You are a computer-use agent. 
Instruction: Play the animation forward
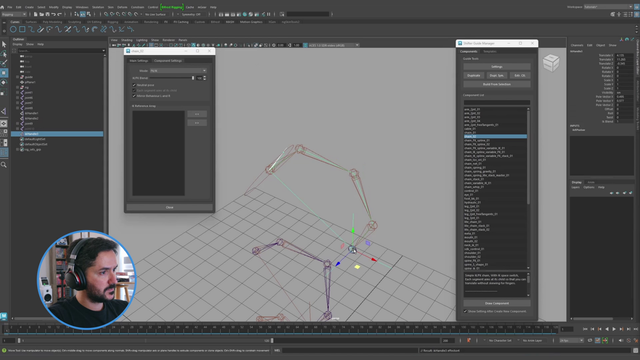[x=614, y=329]
